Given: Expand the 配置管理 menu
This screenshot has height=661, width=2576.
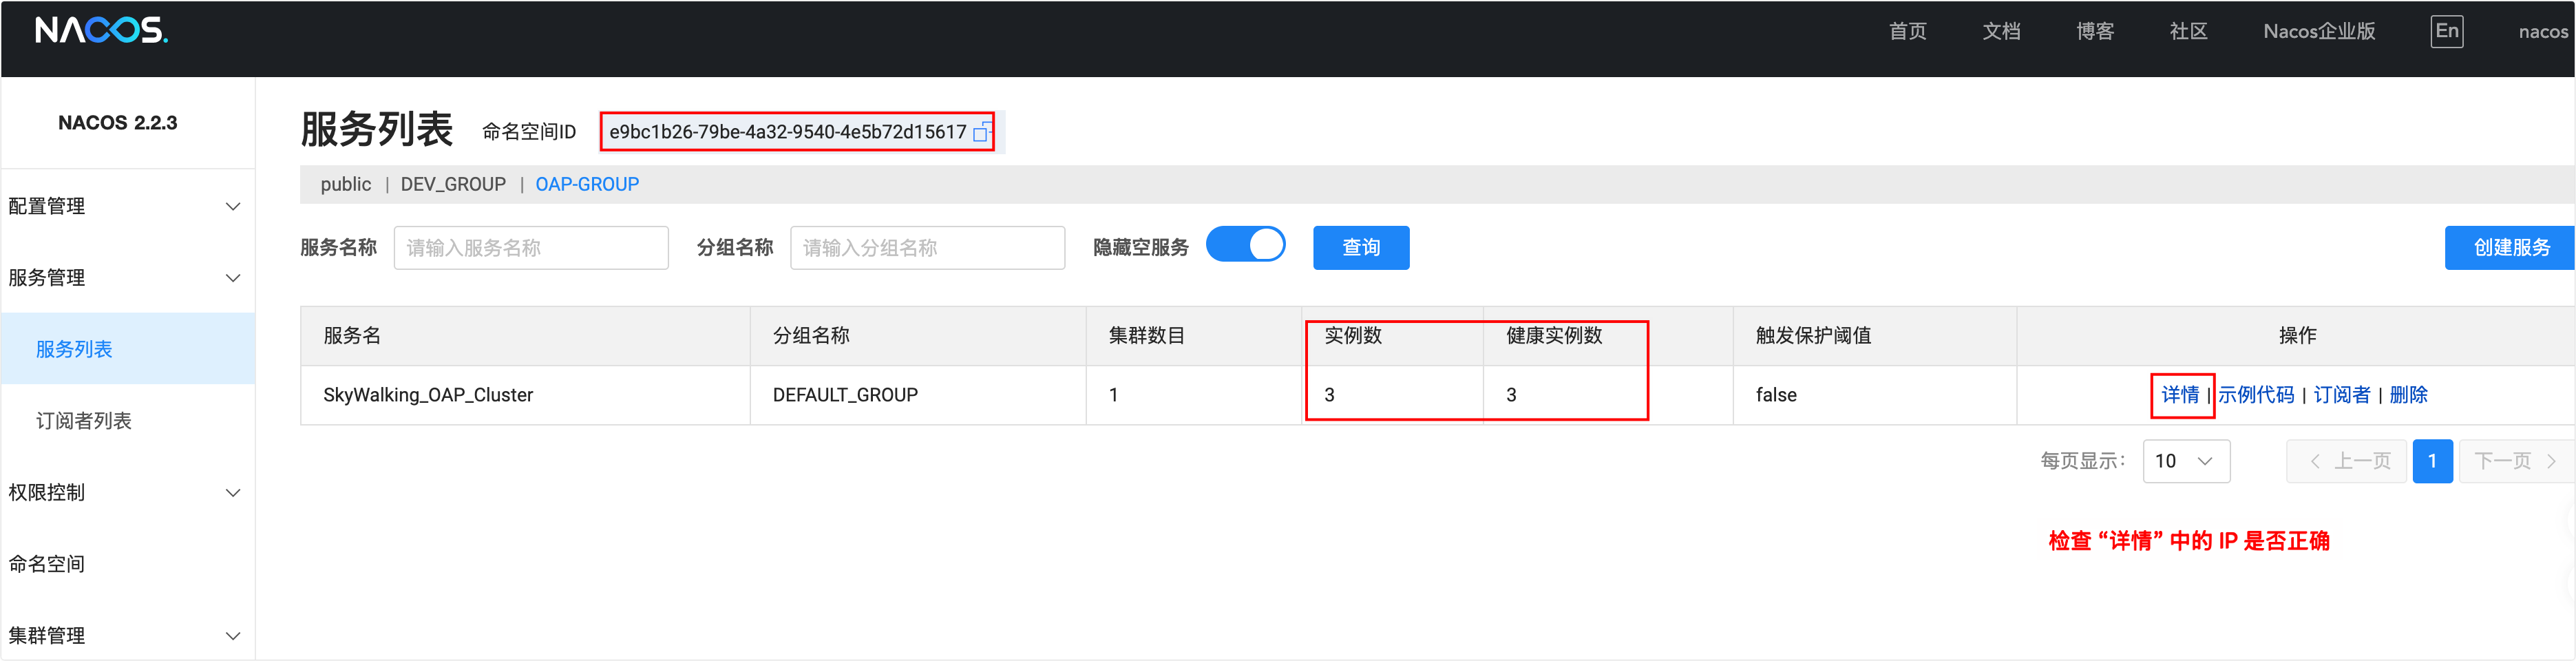Looking at the screenshot, I should click(127, 206).
